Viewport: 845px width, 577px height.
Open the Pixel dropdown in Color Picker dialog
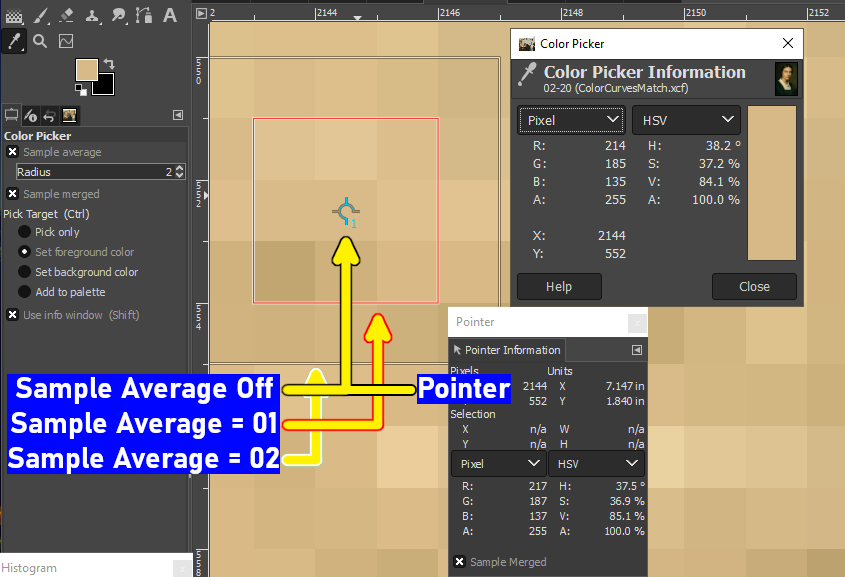pos(572,120)
